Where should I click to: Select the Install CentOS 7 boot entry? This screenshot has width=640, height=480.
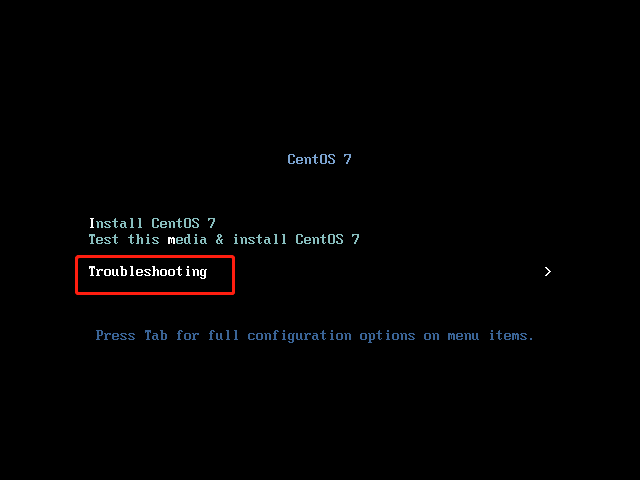click(152, 223)
